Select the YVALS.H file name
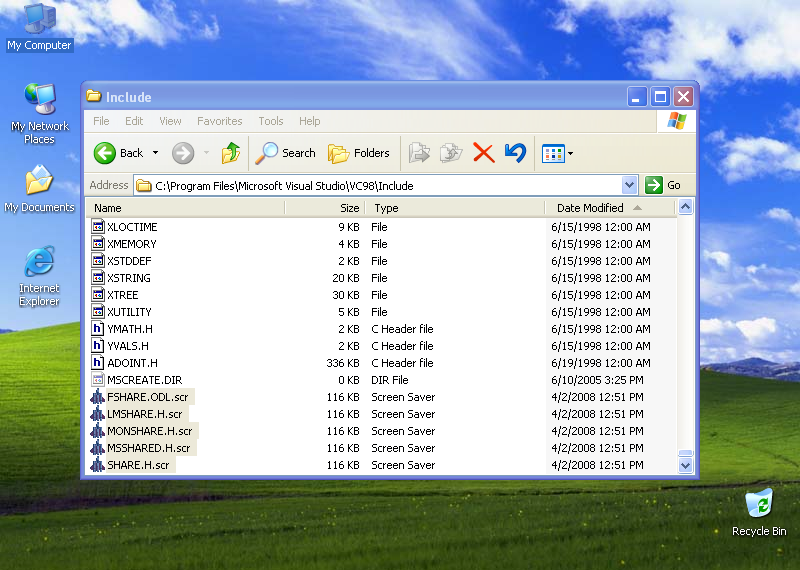This screenshot has width=800, height=570. pyautogui.click(x=128, y=346)
